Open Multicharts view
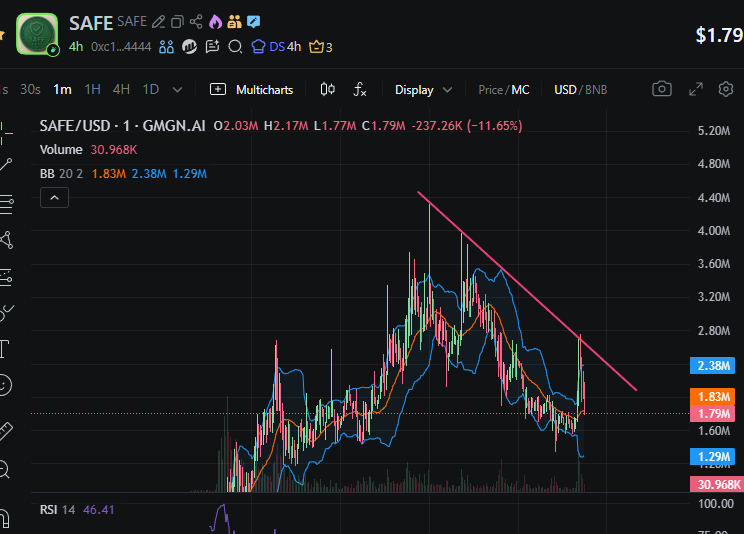This screenshot has height=534, width=744. pos(252,89)
